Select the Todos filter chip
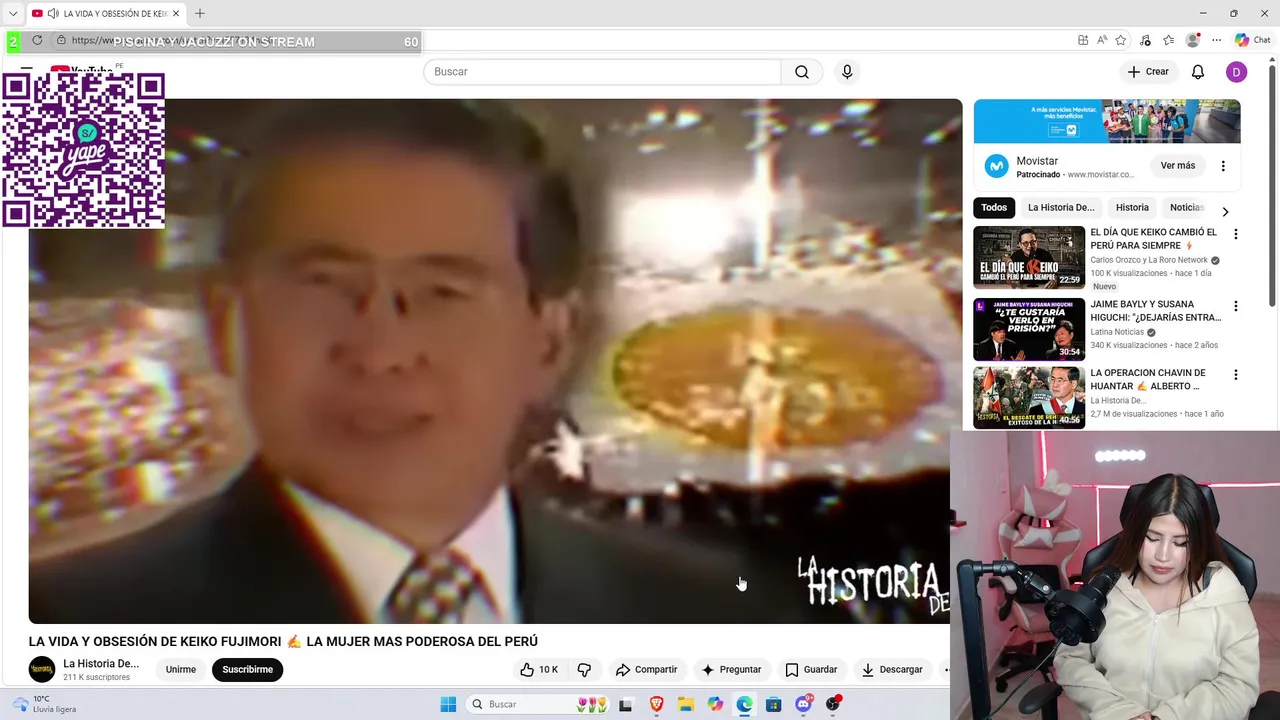 coord(994,208)
